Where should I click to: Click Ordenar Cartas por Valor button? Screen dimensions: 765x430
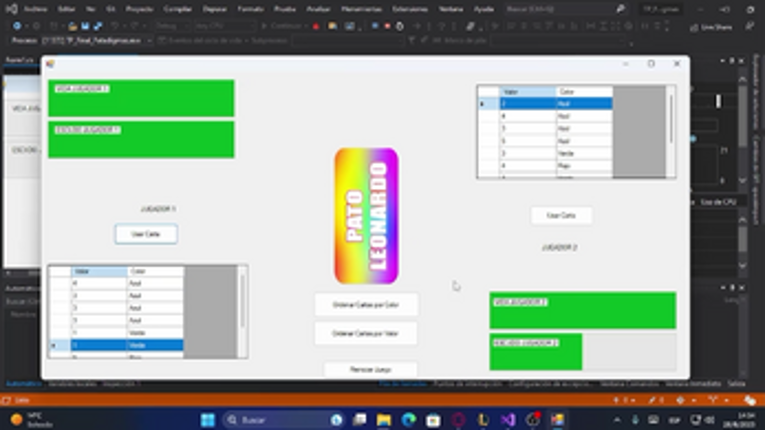(366, 334)
